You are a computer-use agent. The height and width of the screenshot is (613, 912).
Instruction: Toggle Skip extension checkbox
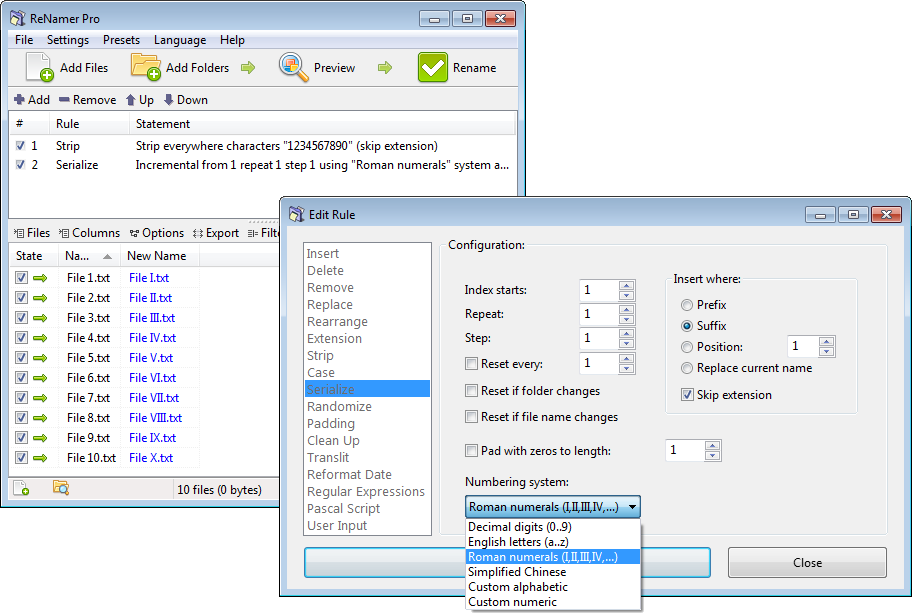tap(687, 395)
